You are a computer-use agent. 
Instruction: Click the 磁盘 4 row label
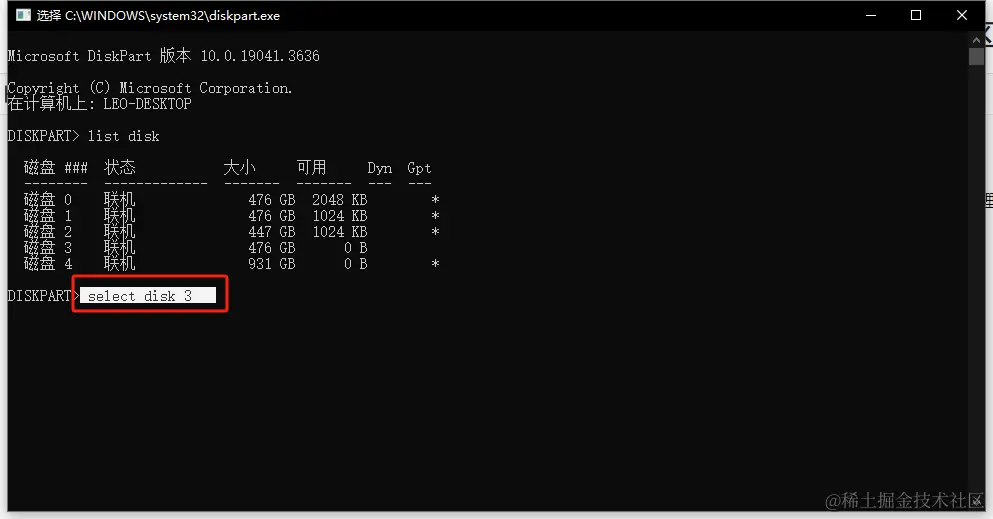tap(48, 263)
